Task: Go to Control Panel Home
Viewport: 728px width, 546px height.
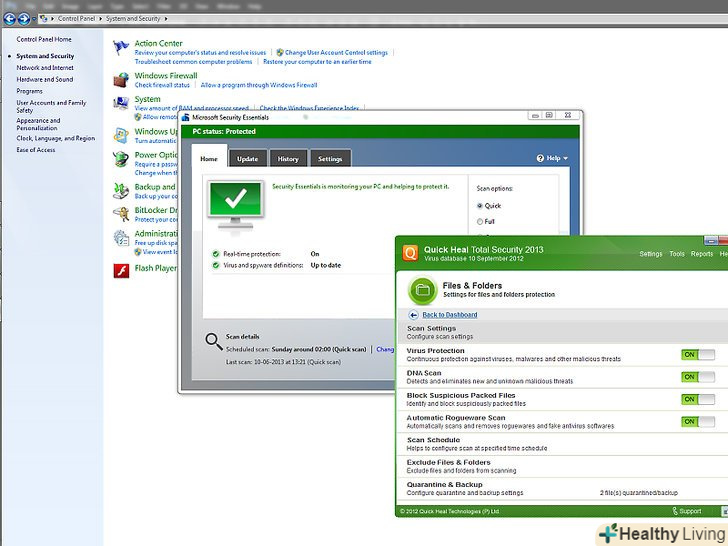Action: click(44, 39)
